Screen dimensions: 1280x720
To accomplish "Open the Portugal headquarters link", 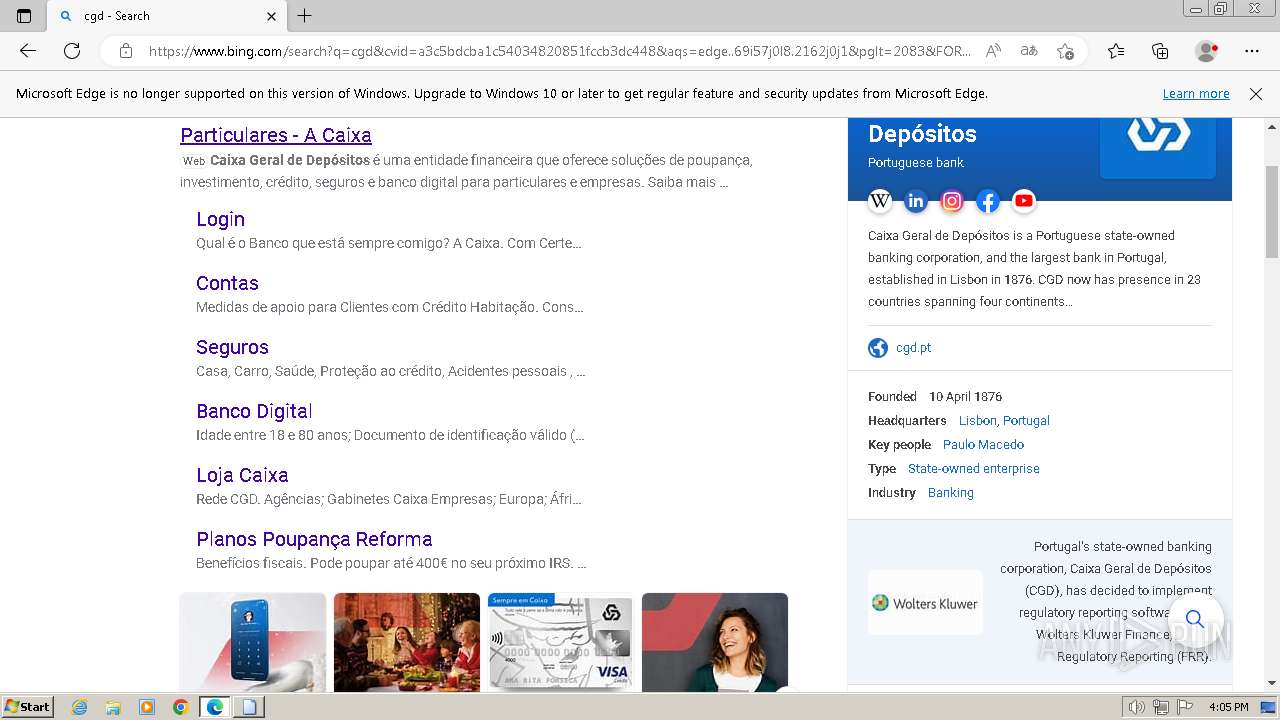I will [1026, 421].
